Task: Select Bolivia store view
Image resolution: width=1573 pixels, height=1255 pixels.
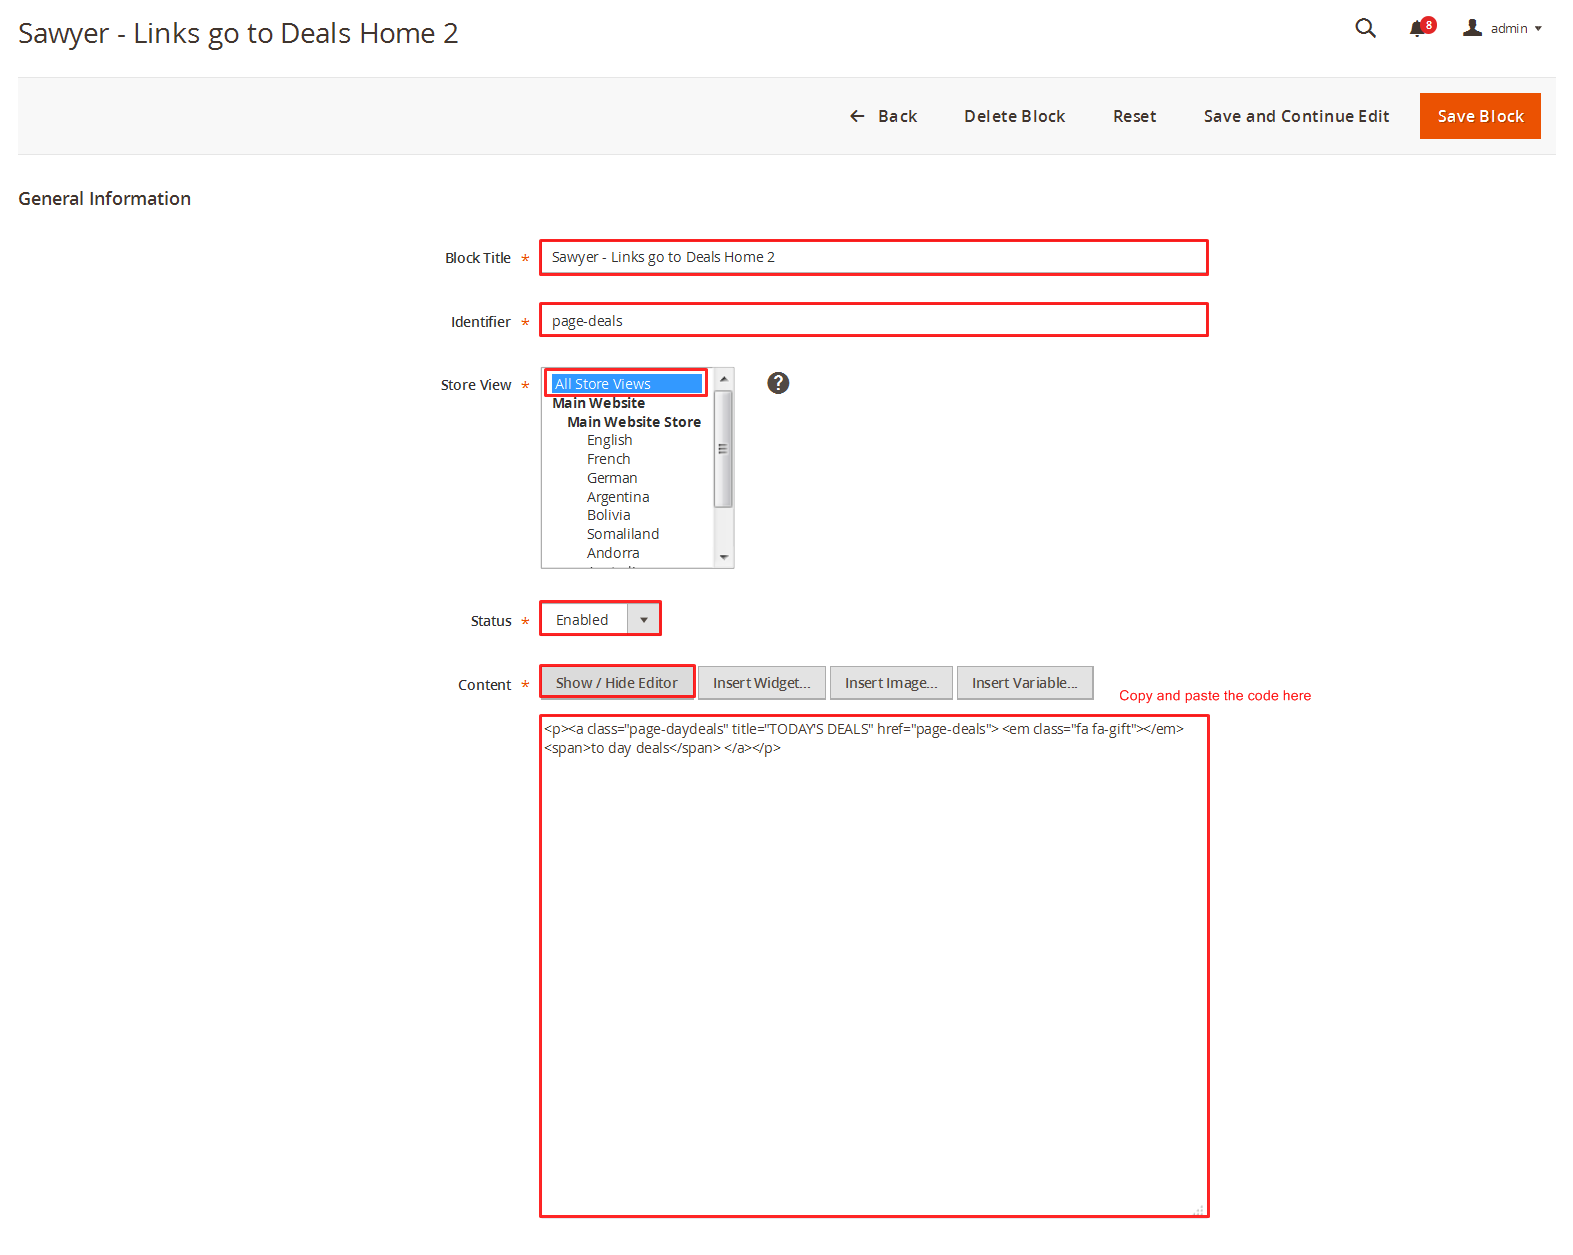Action: click(x=608, y=515)
